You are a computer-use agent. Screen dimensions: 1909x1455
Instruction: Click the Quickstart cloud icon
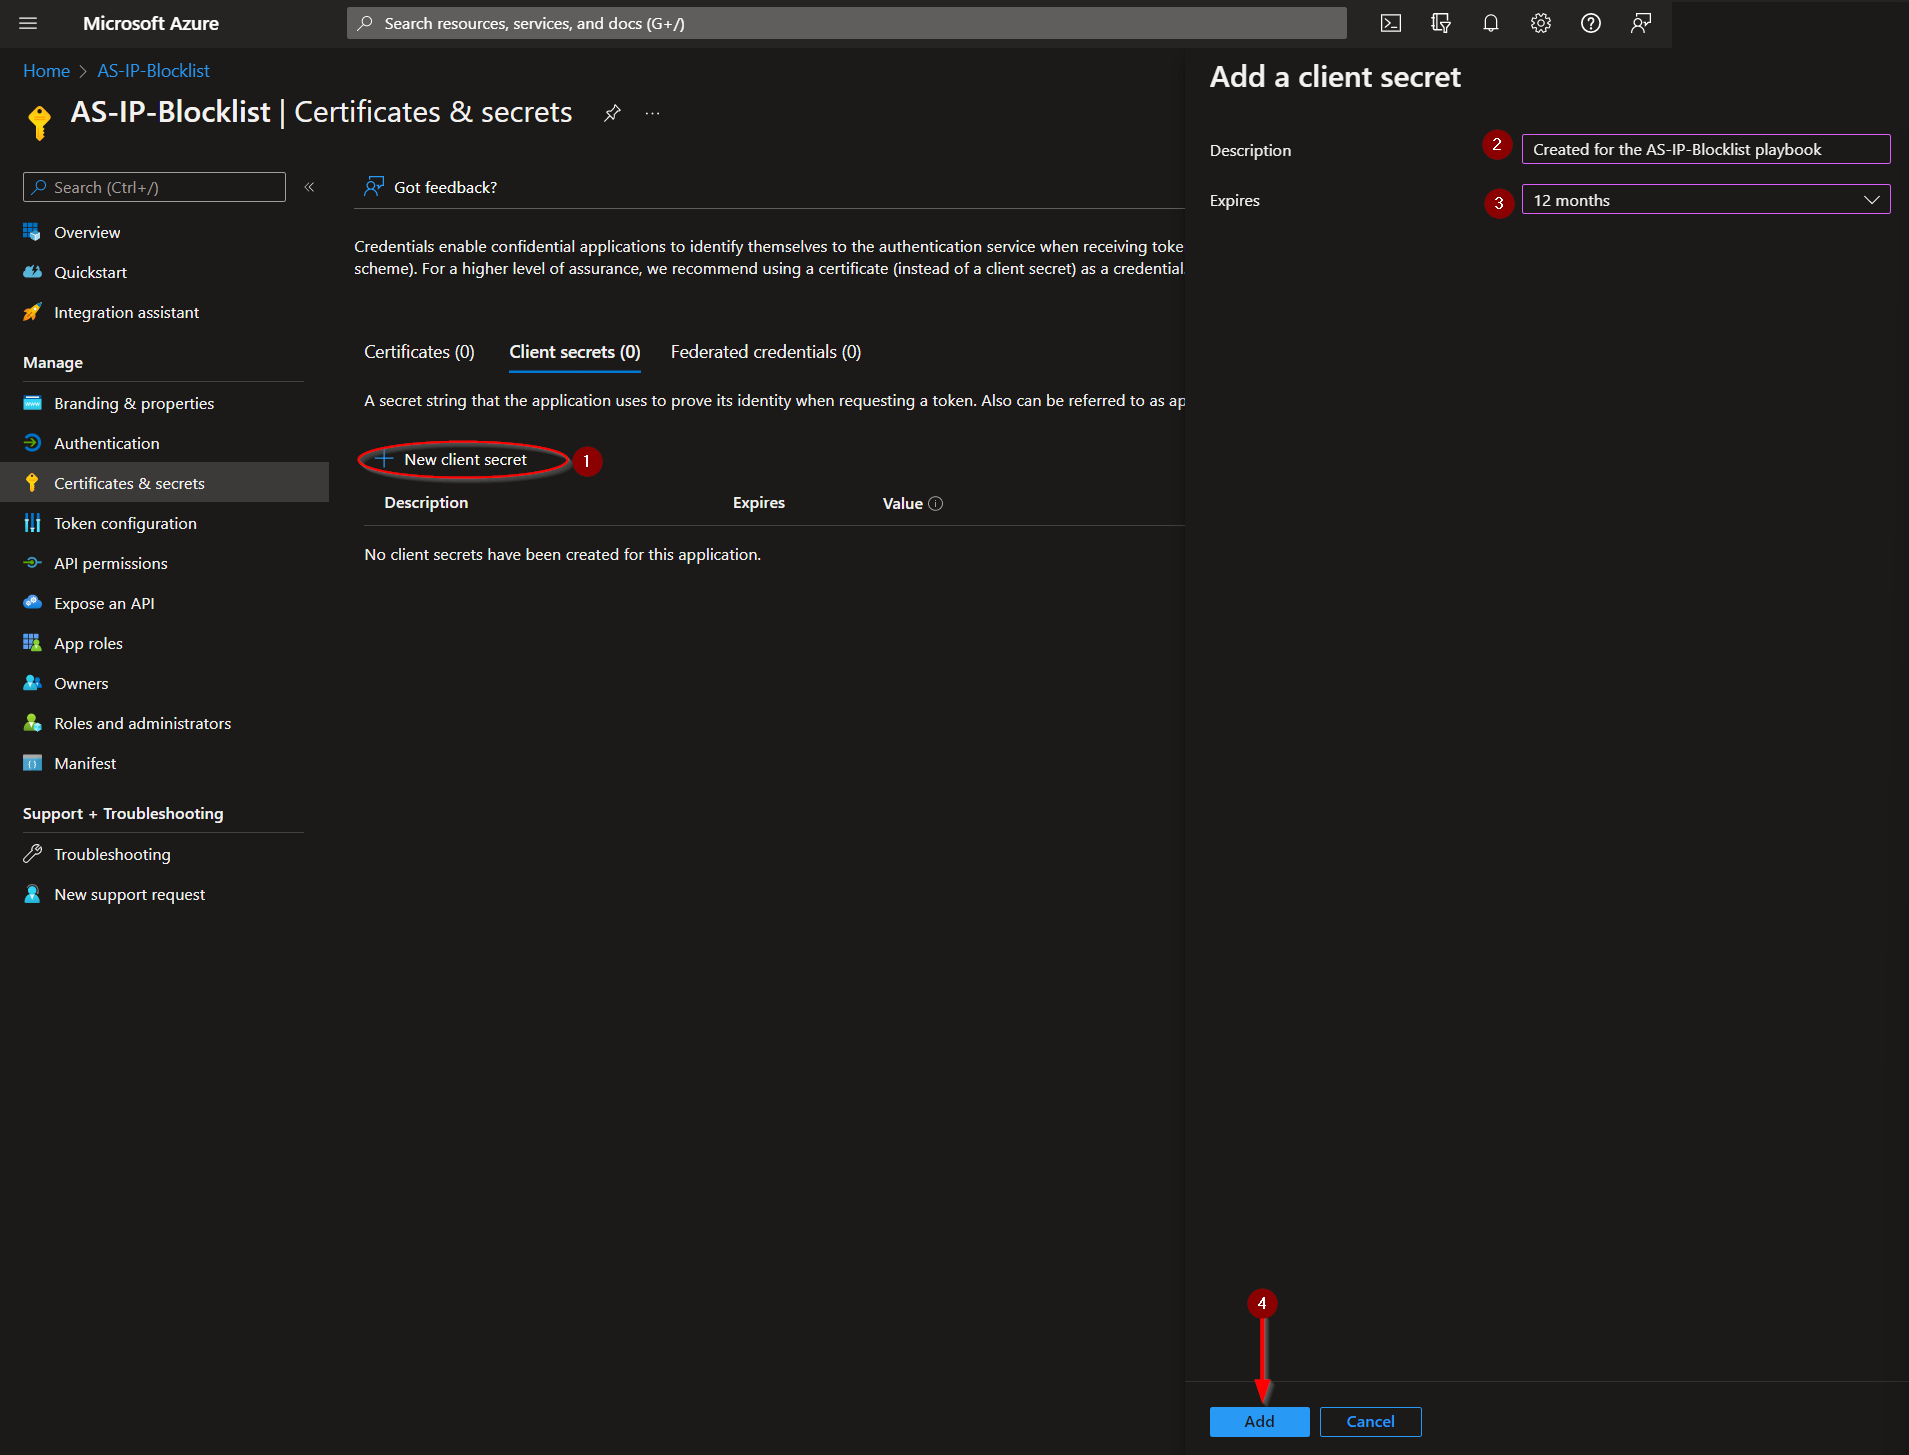32,272
